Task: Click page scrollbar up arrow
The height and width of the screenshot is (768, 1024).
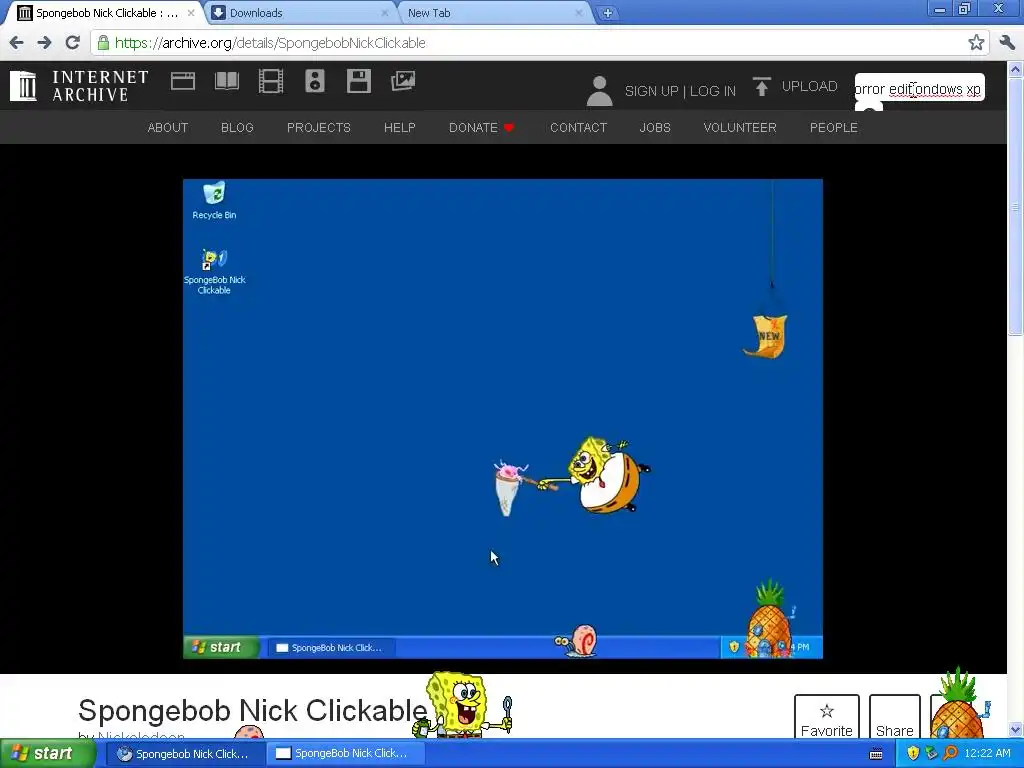Action: tap(1015, 69)
